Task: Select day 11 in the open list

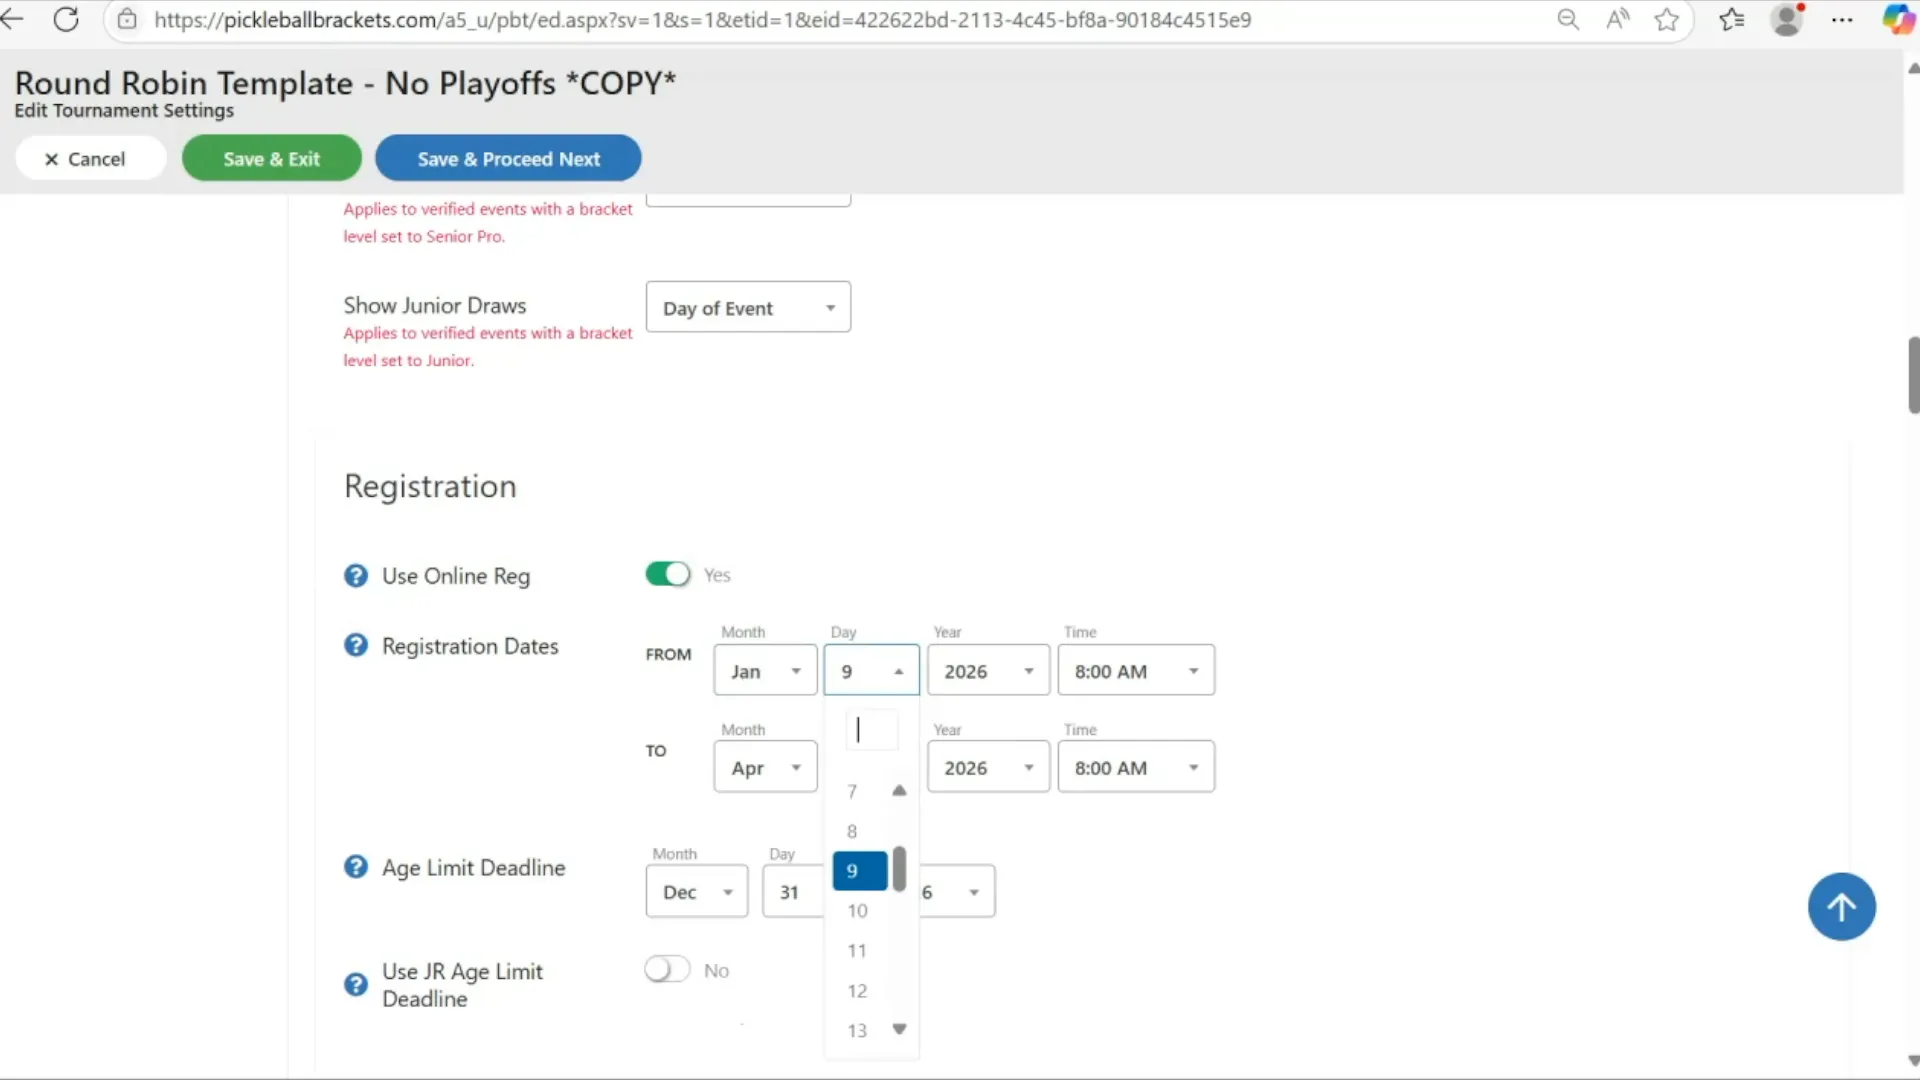Action: tap(857, 951)
